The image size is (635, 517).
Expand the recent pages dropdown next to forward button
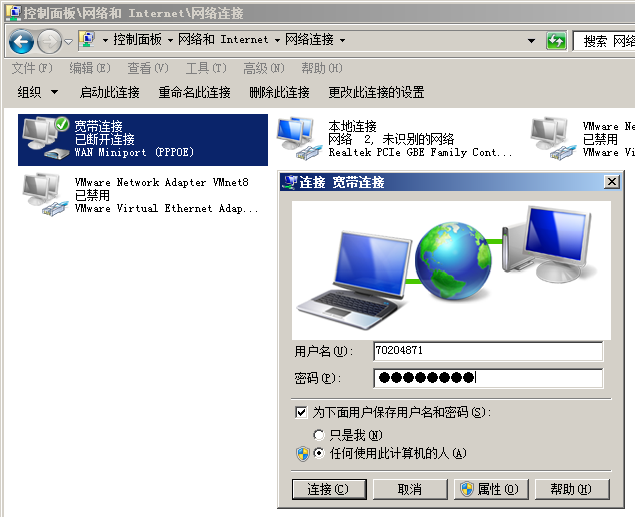pyautogui.click(x=68, y=41)
